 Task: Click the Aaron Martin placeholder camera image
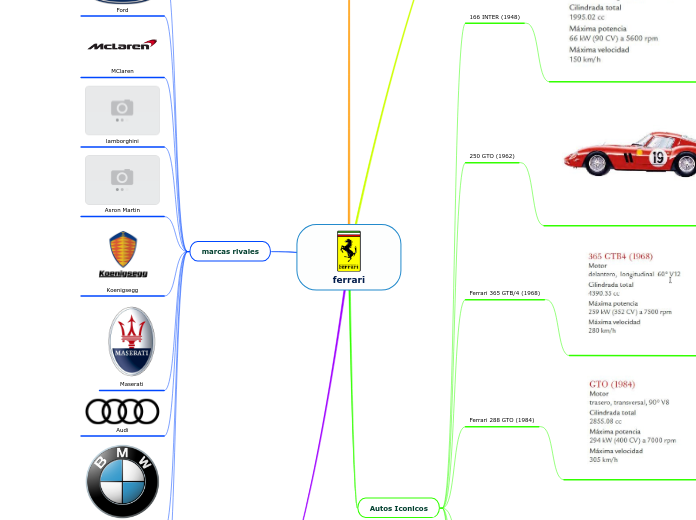click(122, 180)
